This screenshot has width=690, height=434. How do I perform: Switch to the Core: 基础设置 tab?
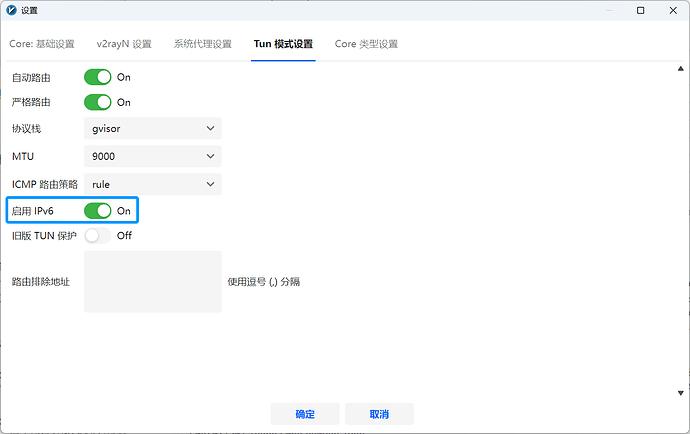(42, 44)
